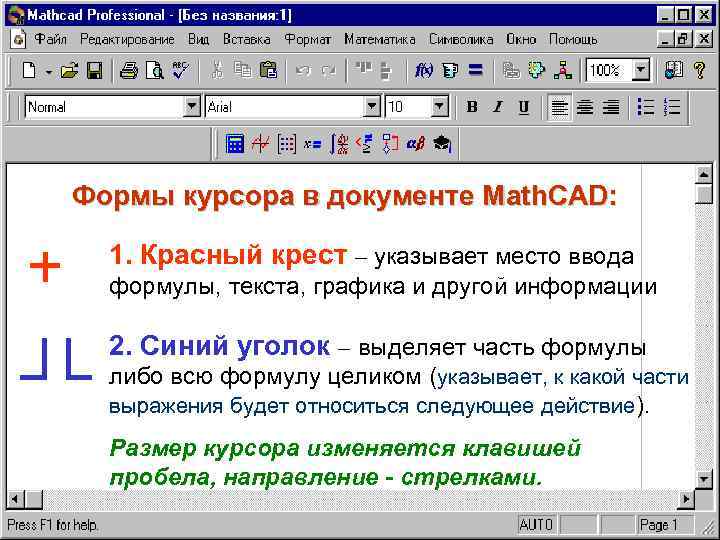
Task: Open document icon menu beside Файл
Action: [x=19, y=39]
